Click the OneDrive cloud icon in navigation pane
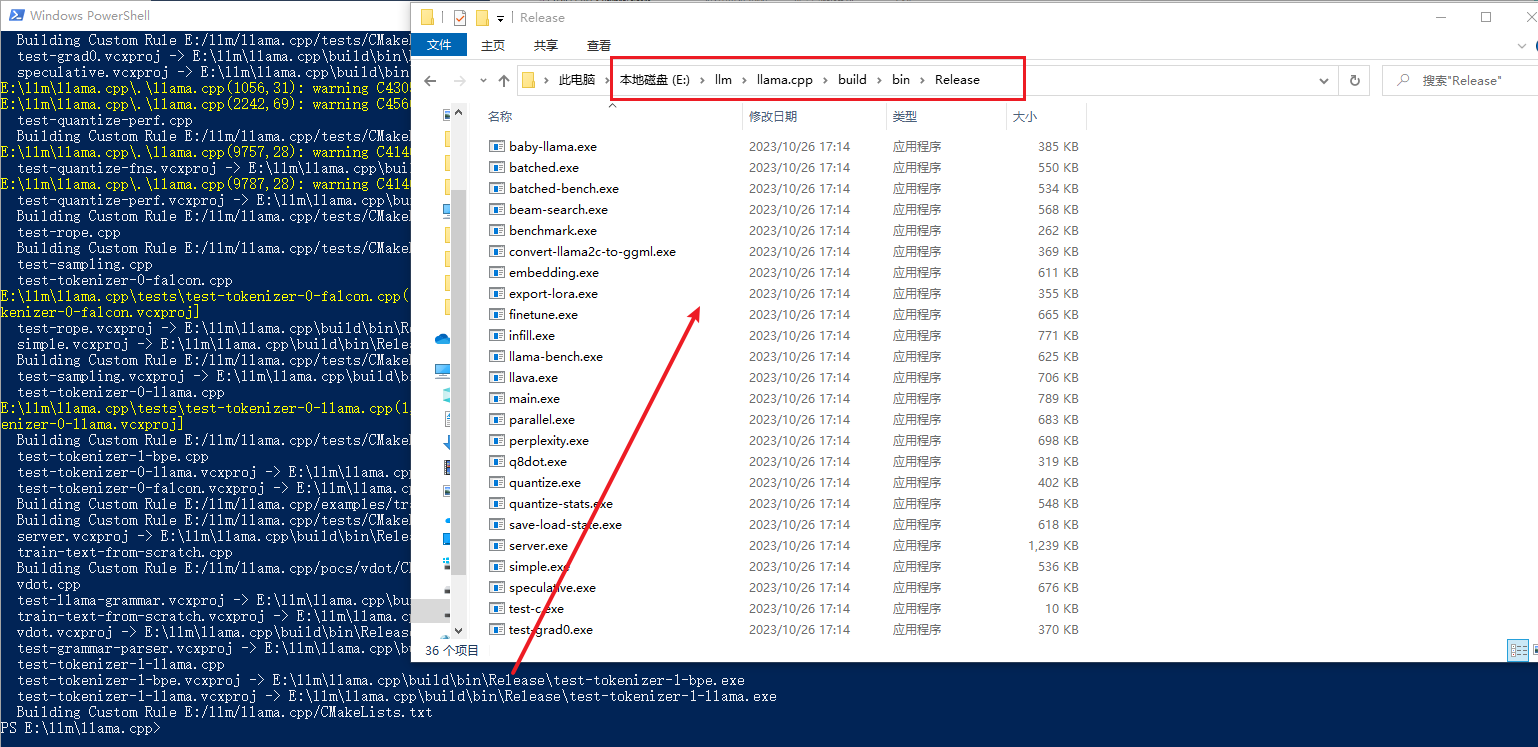1538x747 pixels. pos(442,339)
